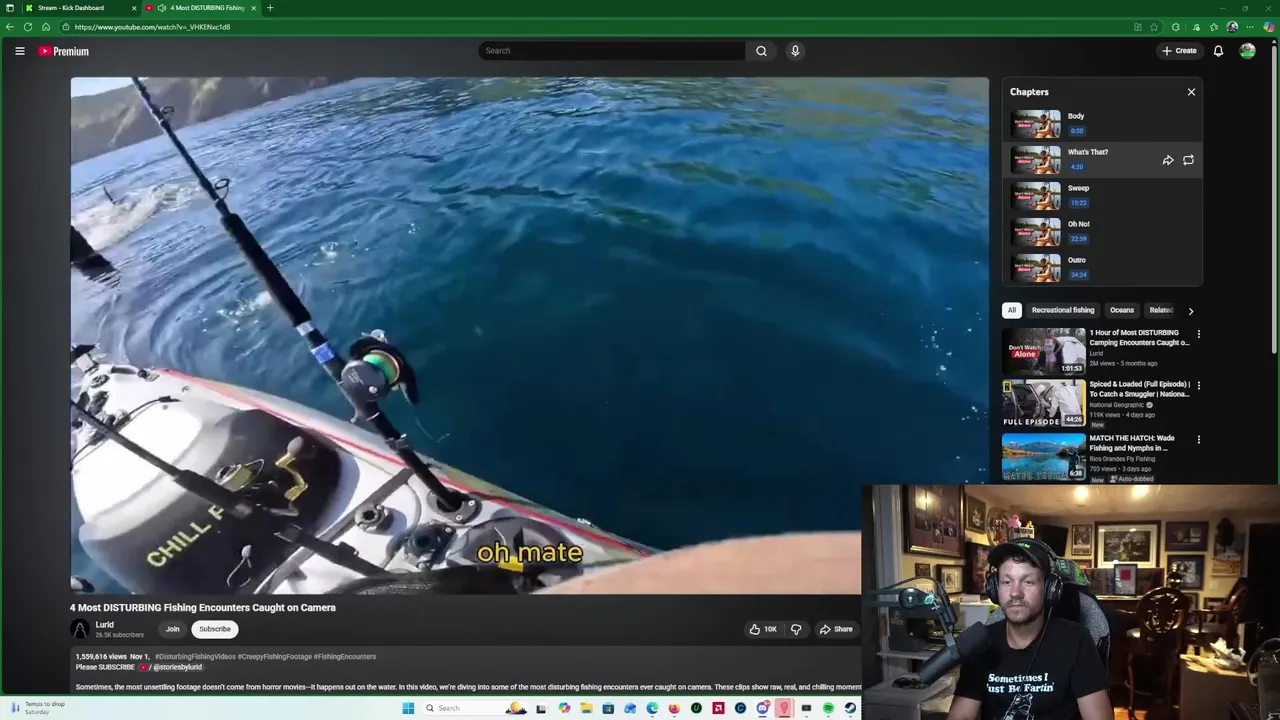Viewport: 1280px width, 720px height.
Task: Open the MATCH THE HATCH thumbnail
Action: pos(1044,456)
